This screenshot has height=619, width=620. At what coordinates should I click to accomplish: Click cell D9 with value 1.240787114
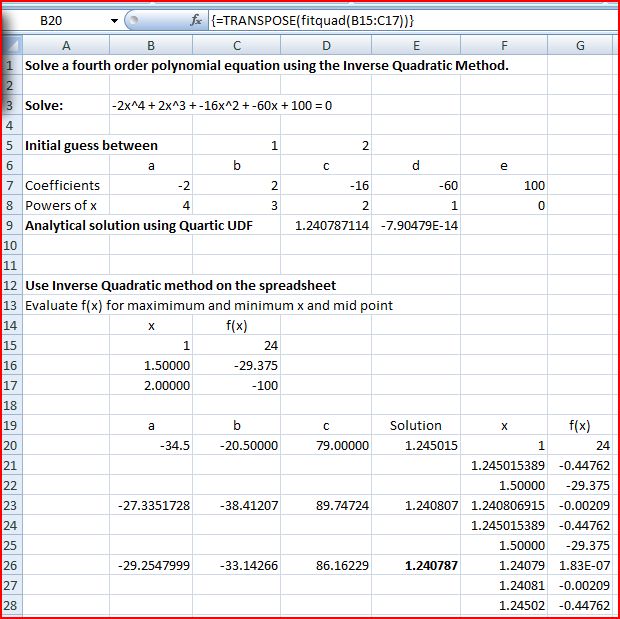click(326, 225)
